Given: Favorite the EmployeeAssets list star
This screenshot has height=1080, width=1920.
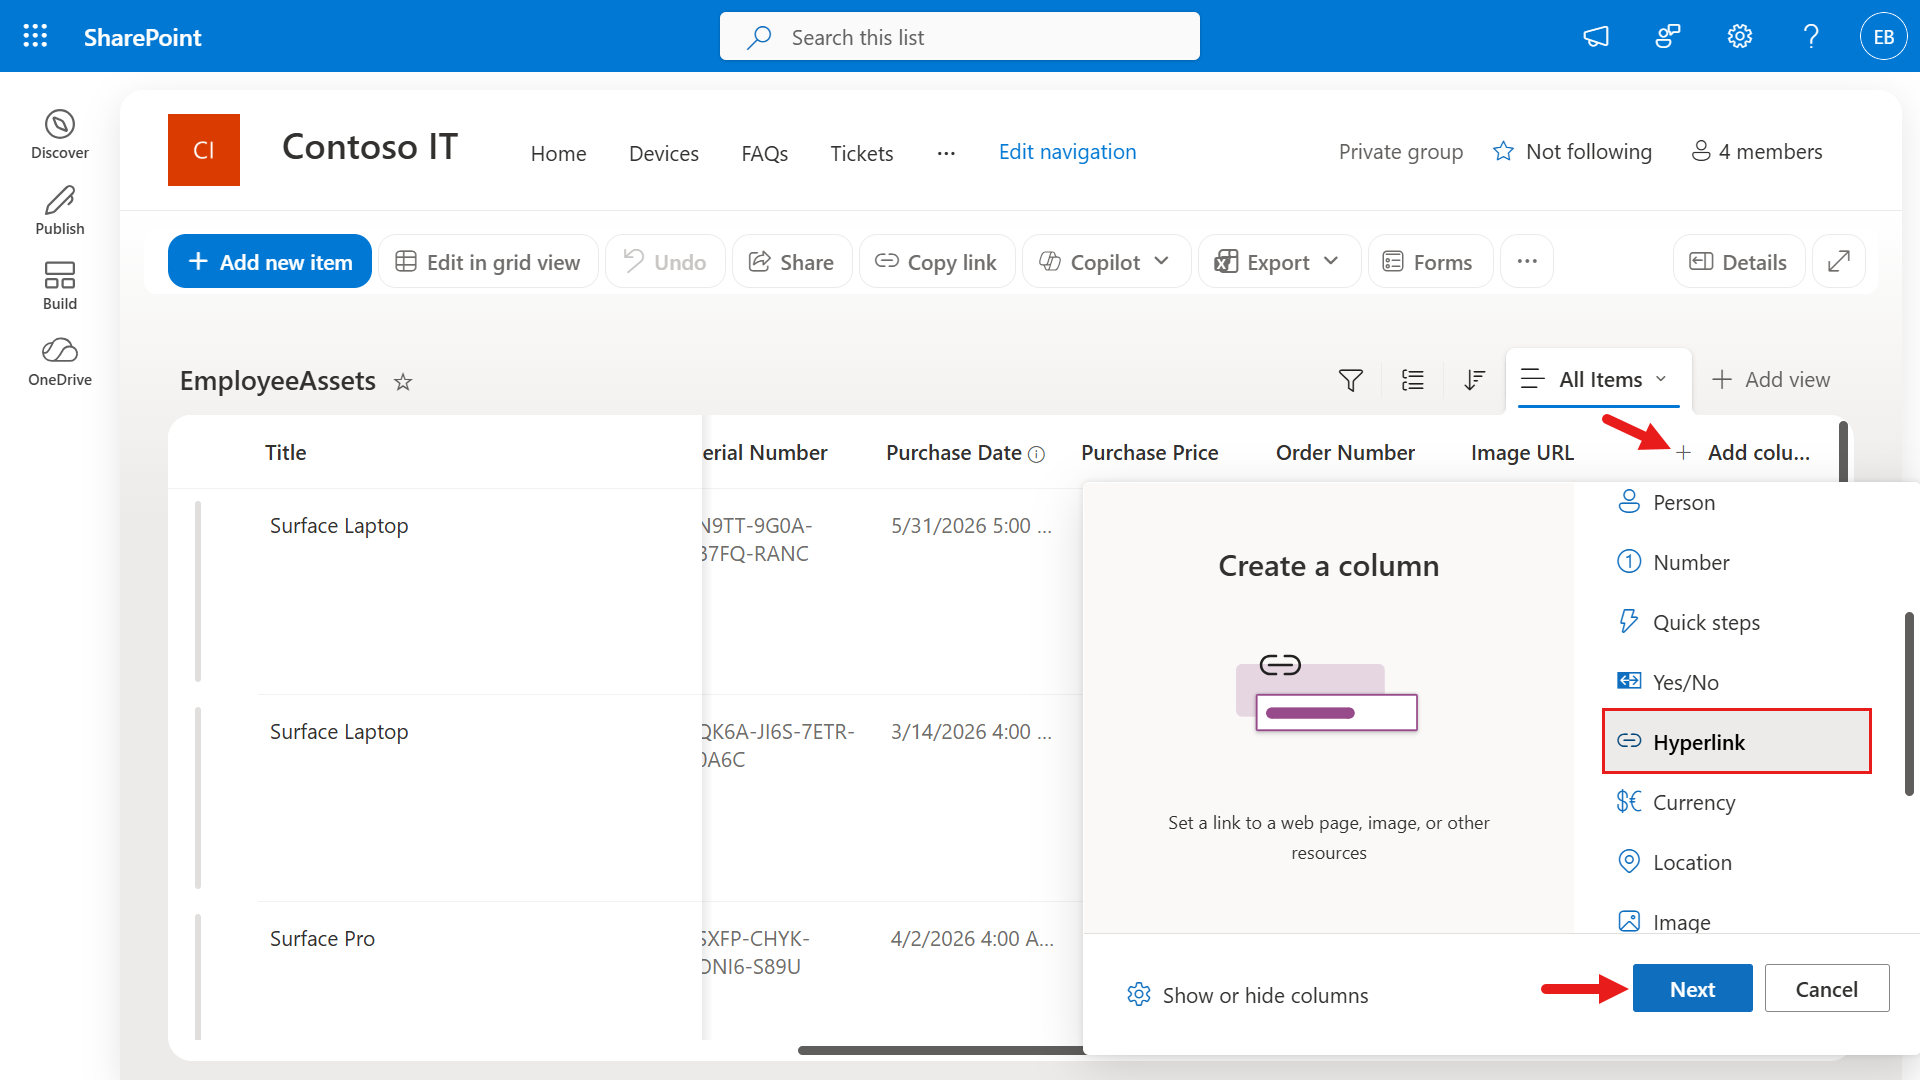Looking at the screenshot, I should tap(403, 382).
